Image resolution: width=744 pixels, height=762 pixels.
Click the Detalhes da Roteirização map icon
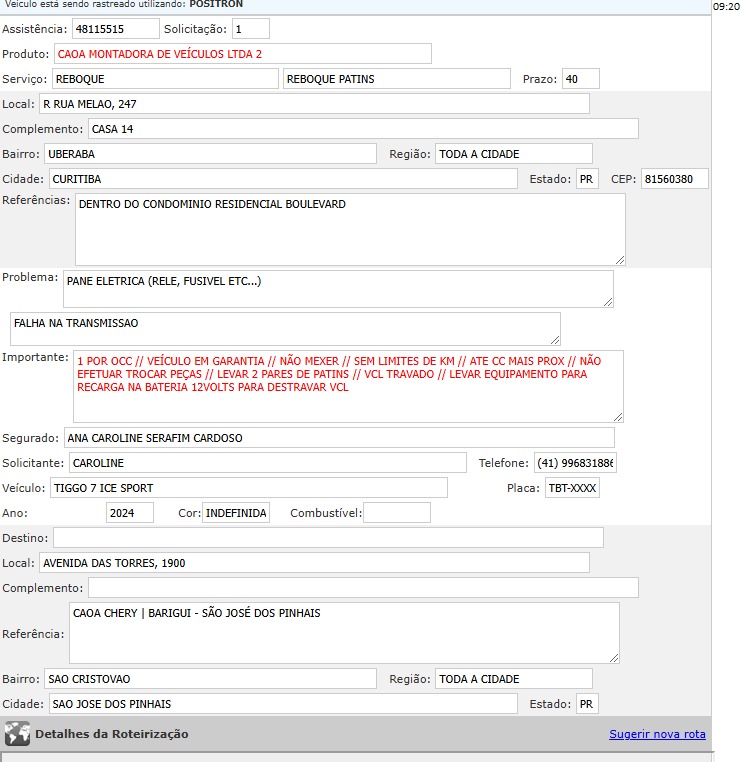pos(17,734)
